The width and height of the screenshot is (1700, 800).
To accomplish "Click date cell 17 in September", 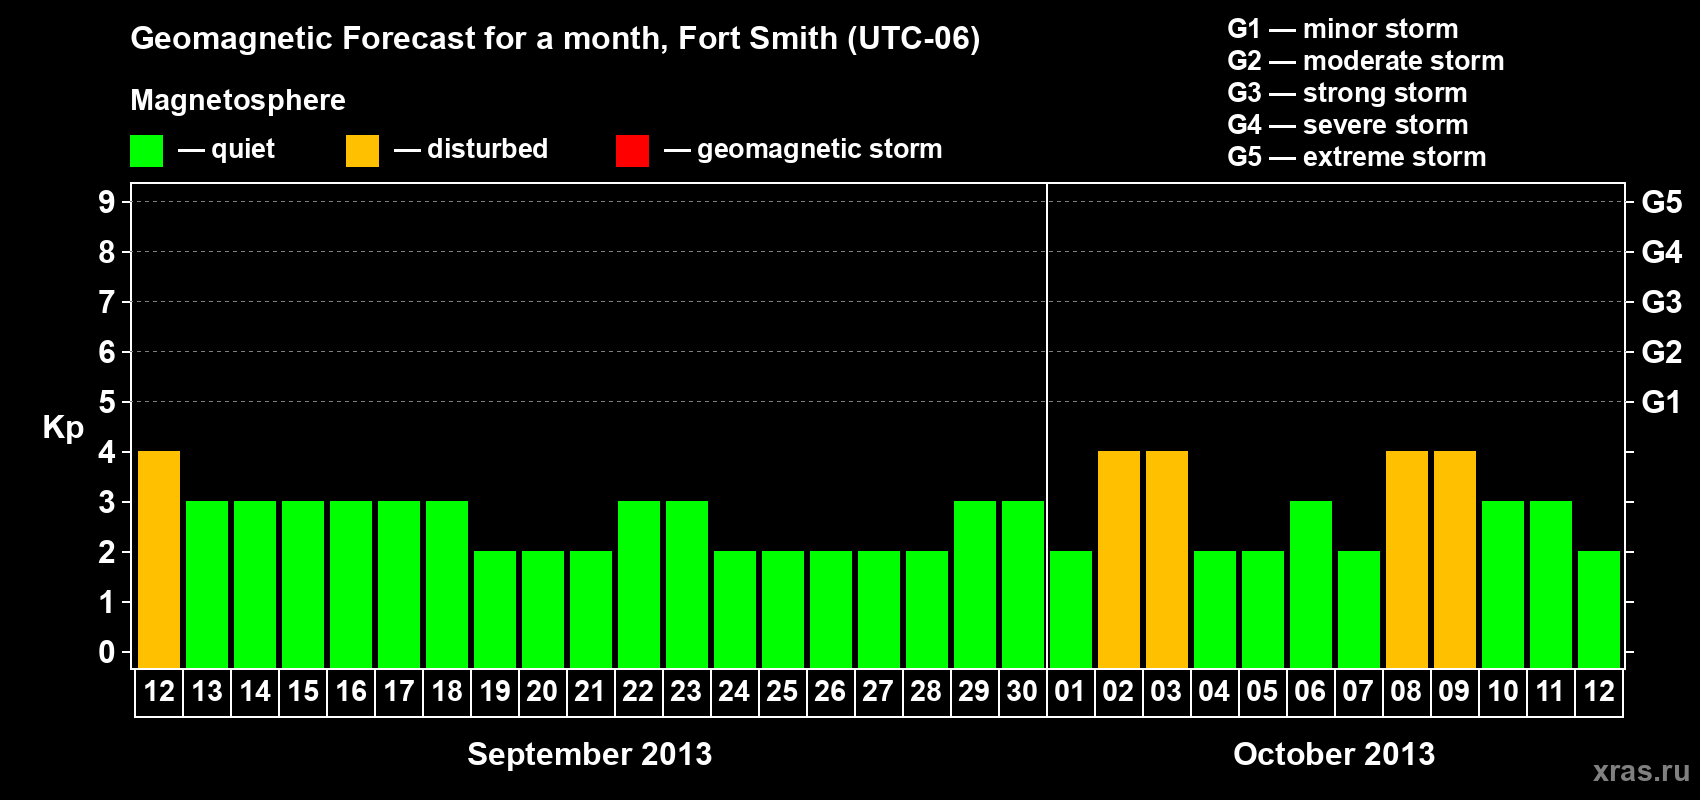I will click(x=399, y=692).
